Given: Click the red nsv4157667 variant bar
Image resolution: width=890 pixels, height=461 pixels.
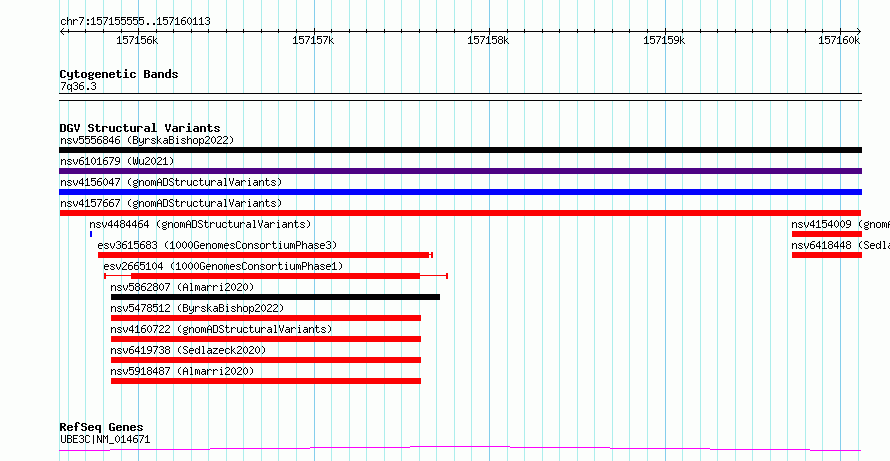Looking at the screenshot, I should click(x=460, y=213).
